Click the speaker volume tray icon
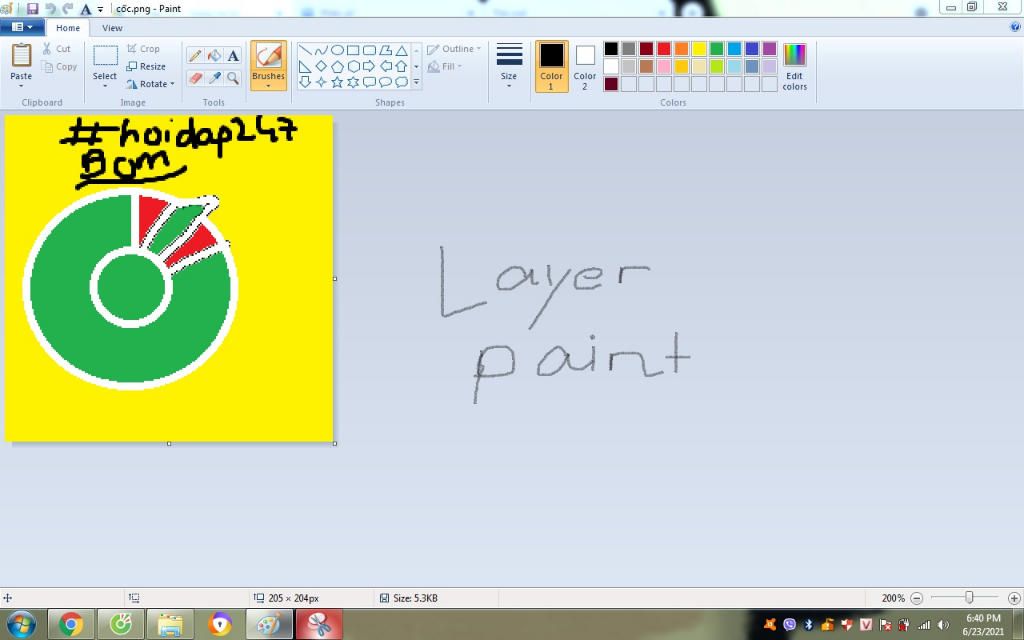Viewport: 1024px width, 640px height. coord(943,625)
